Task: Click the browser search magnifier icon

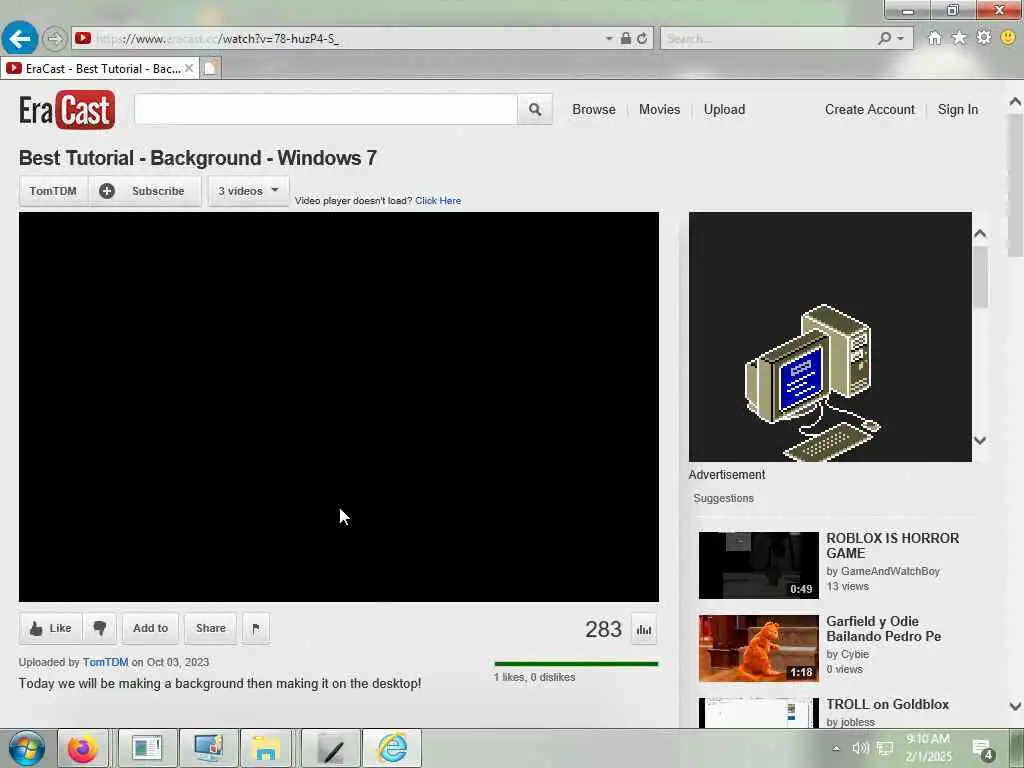Action: [884, 39]
